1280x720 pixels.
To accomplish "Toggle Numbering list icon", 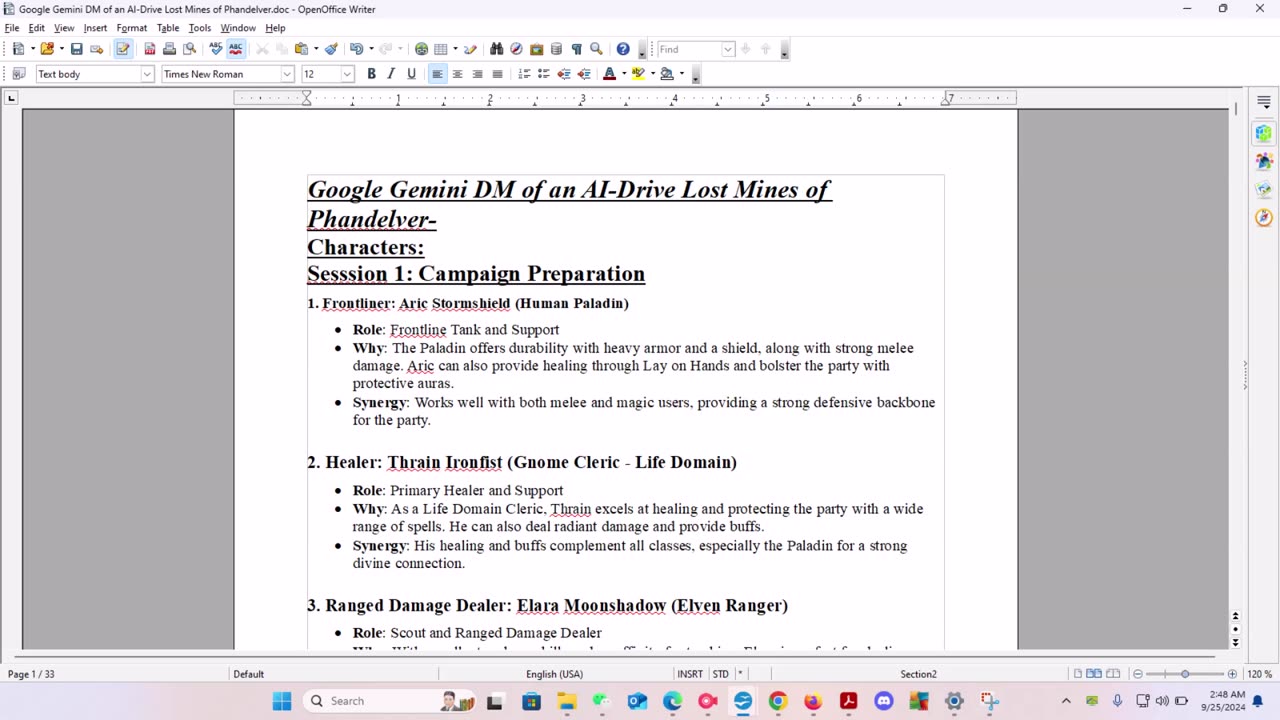I will [x=524, y=74].
